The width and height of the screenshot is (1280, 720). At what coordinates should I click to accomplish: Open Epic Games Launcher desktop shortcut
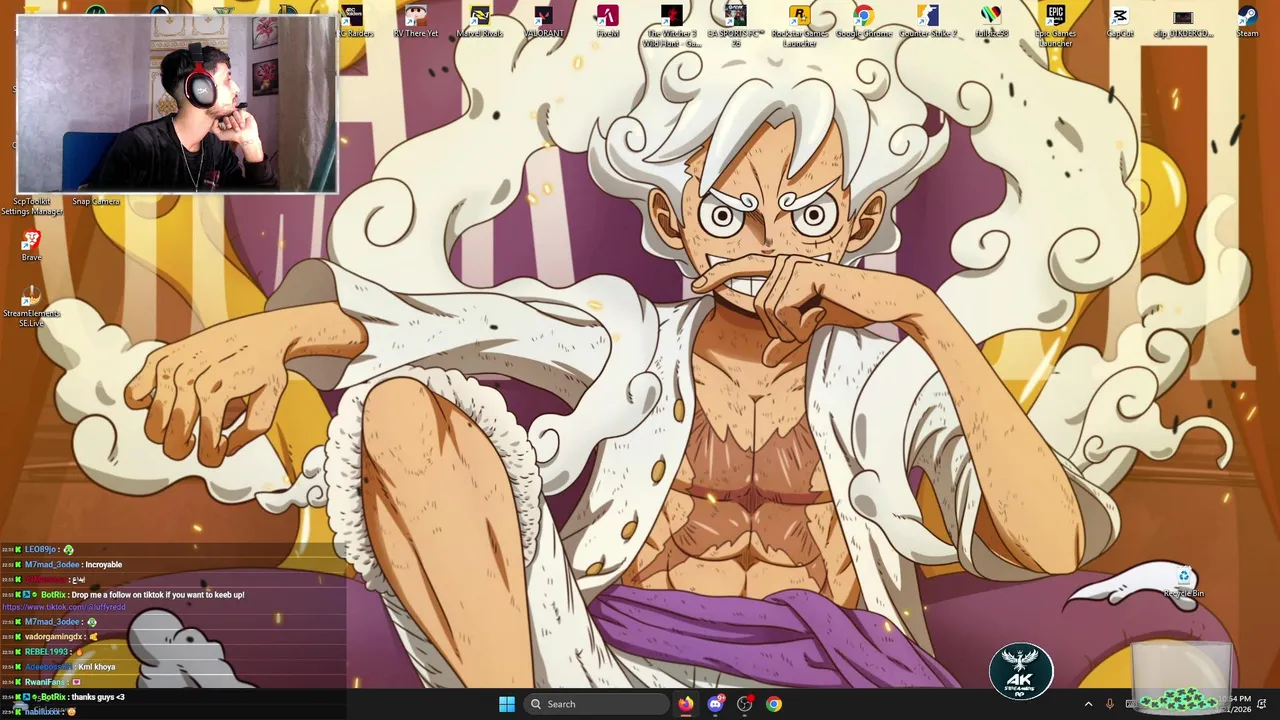[x=1055, y=26]
